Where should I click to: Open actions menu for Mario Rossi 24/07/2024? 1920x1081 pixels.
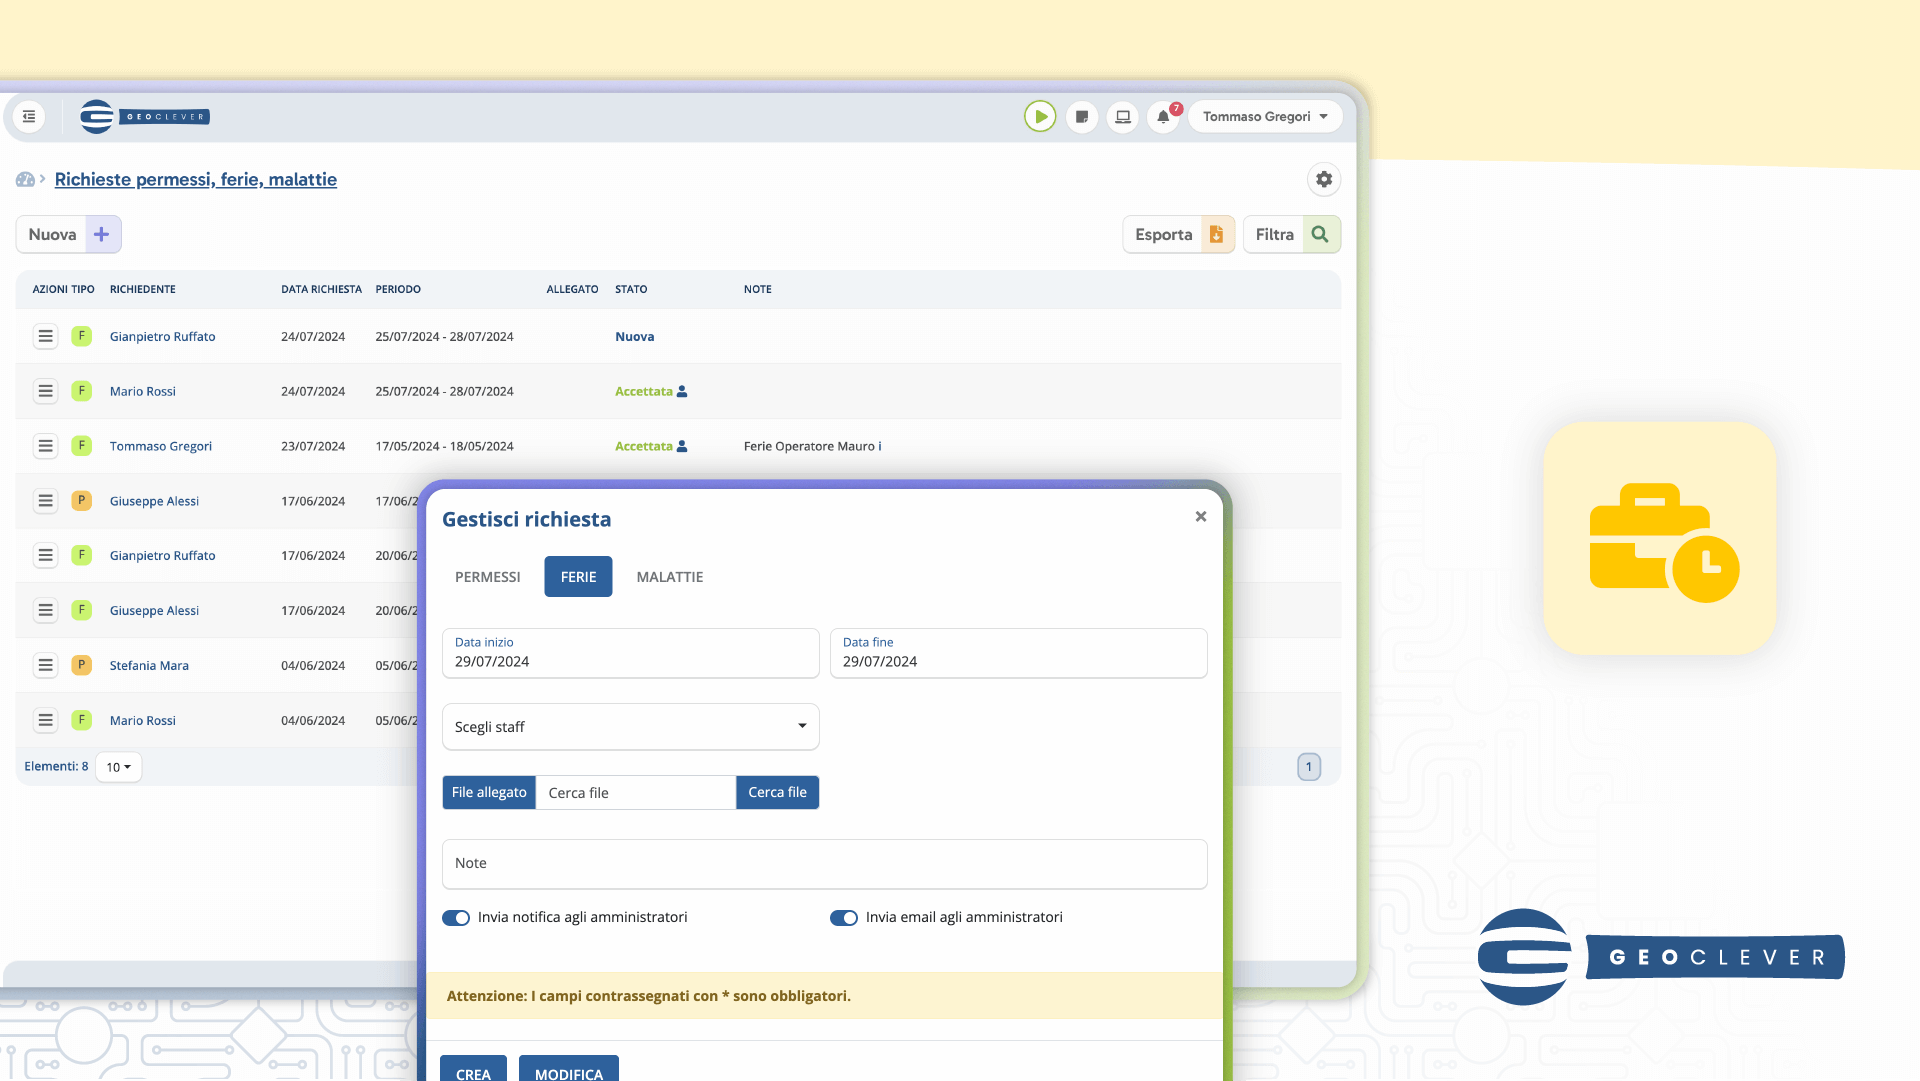pos(45,392)
